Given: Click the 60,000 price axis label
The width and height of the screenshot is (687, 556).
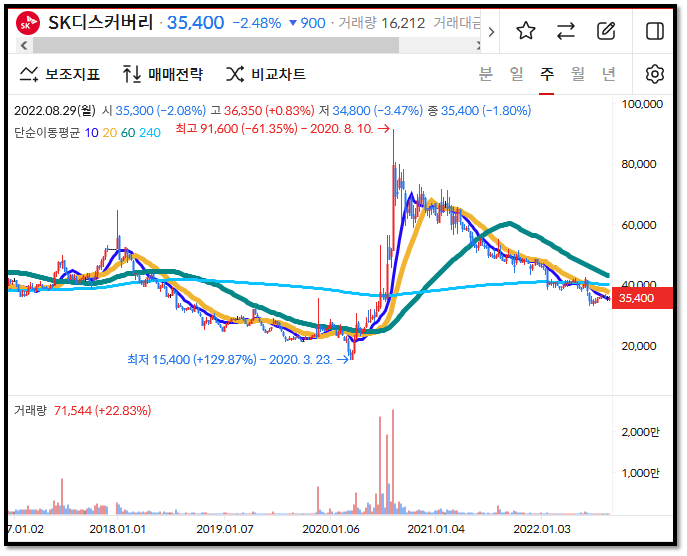Looking at the screenshot, I should click(x=639, y=225).
